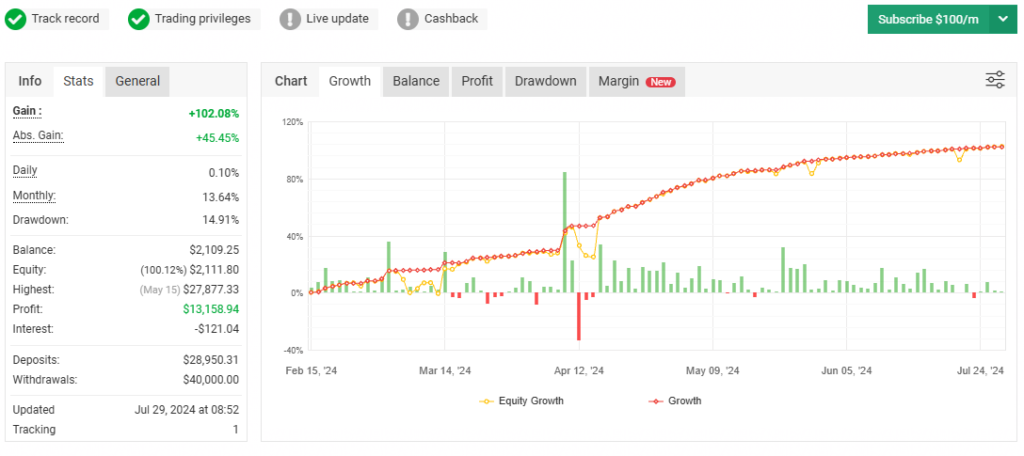Click the Track record green checkmark icon
This screenshot has width=1024, height=456.
[x=16, y=19]
